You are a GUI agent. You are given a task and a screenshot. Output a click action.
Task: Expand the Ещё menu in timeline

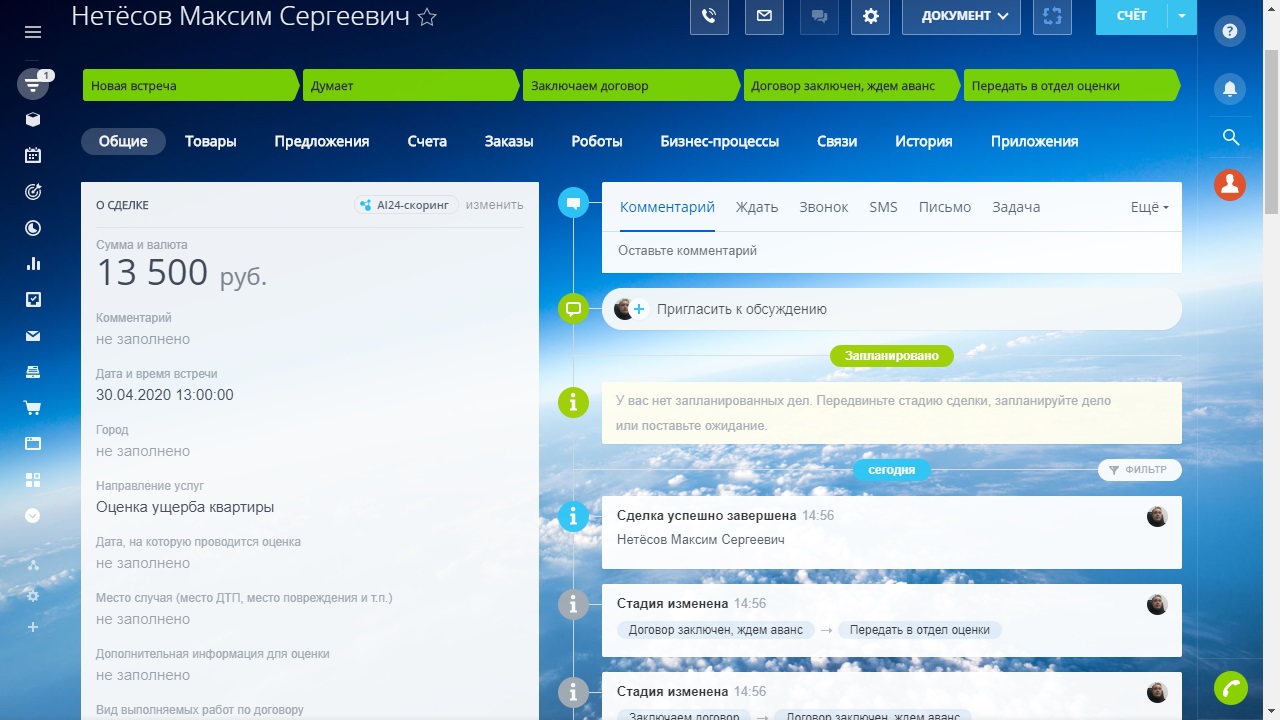pos(1149,207)
